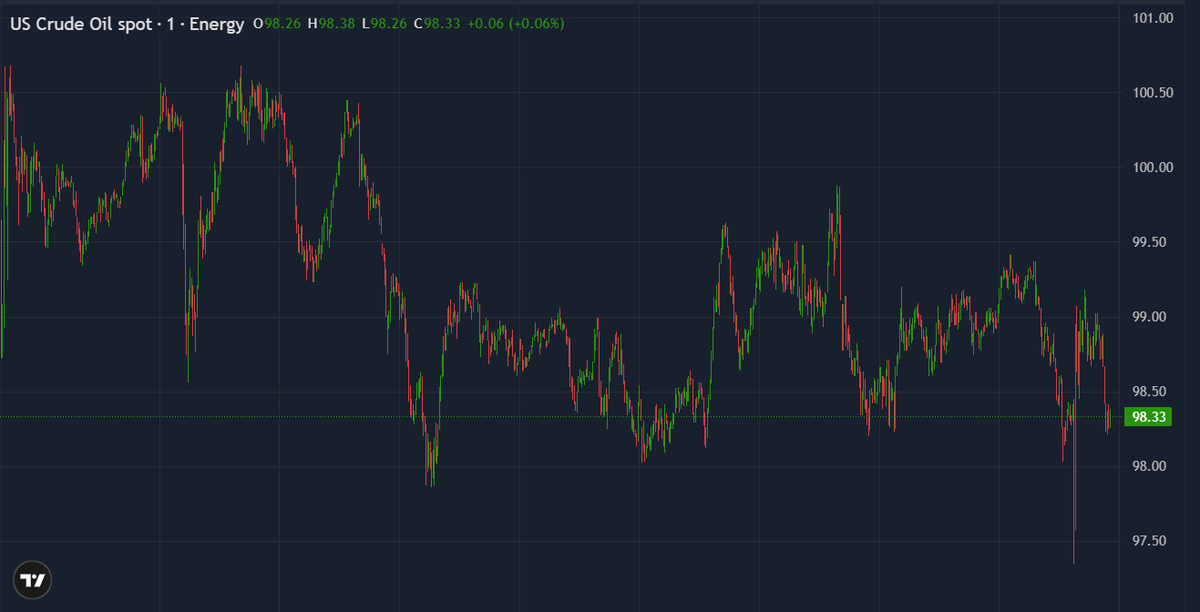Click the candlestick at the chart's highest peak

tap(240, 80)
